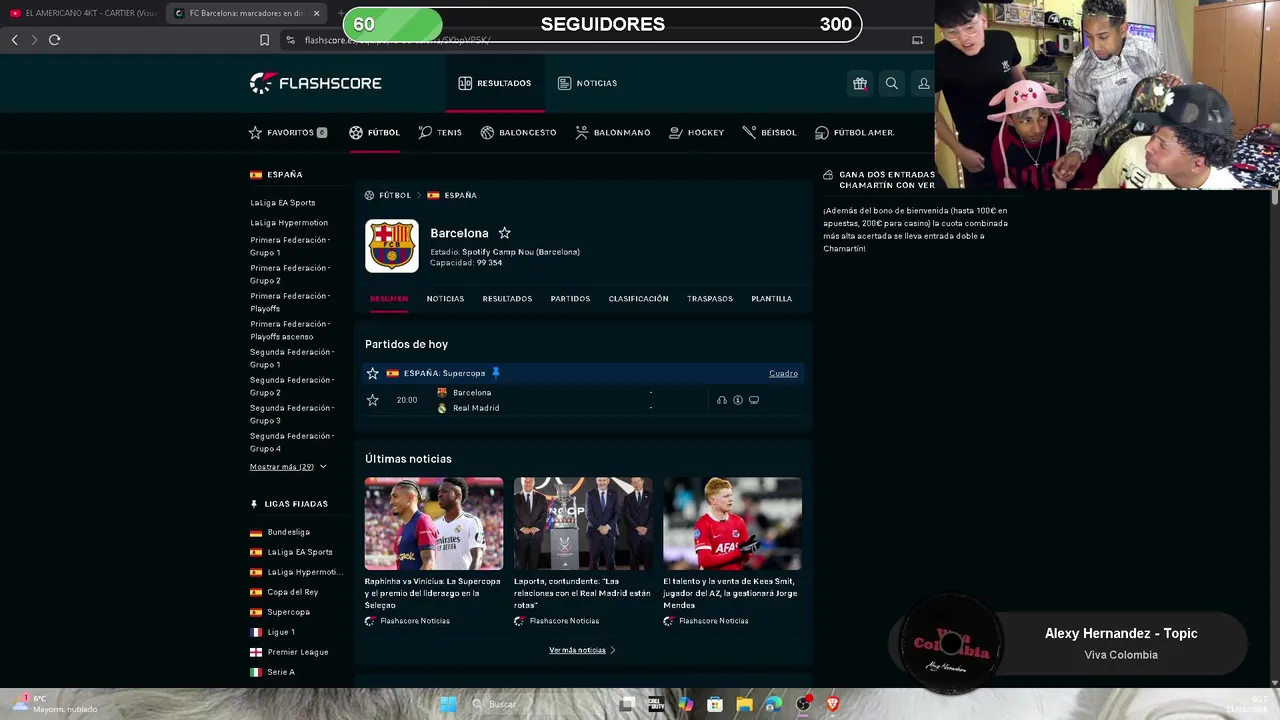1280x720 pixels.
Task: Switch to the Traspasos tab
Action: pos(710,299)
